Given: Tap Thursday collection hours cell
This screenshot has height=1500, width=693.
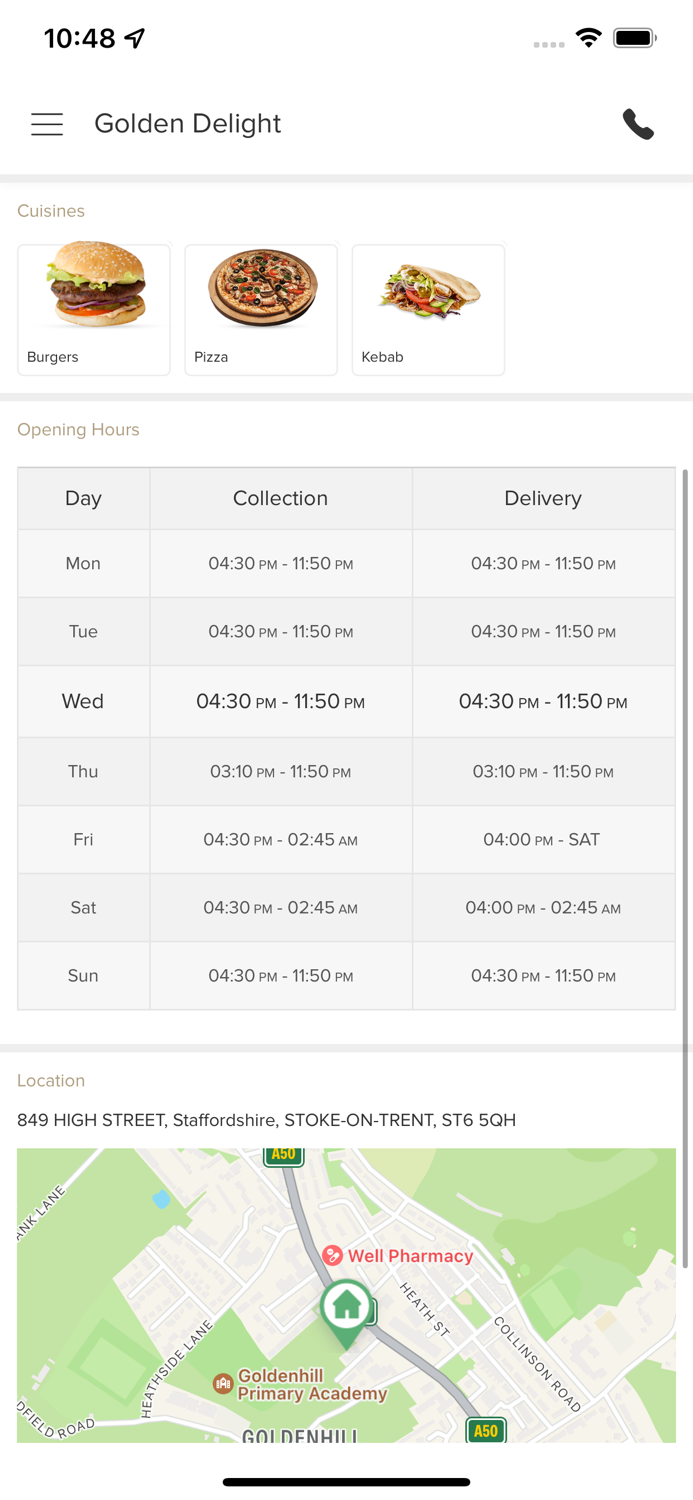Looking at the screenshot, I should tap(280, 772).
